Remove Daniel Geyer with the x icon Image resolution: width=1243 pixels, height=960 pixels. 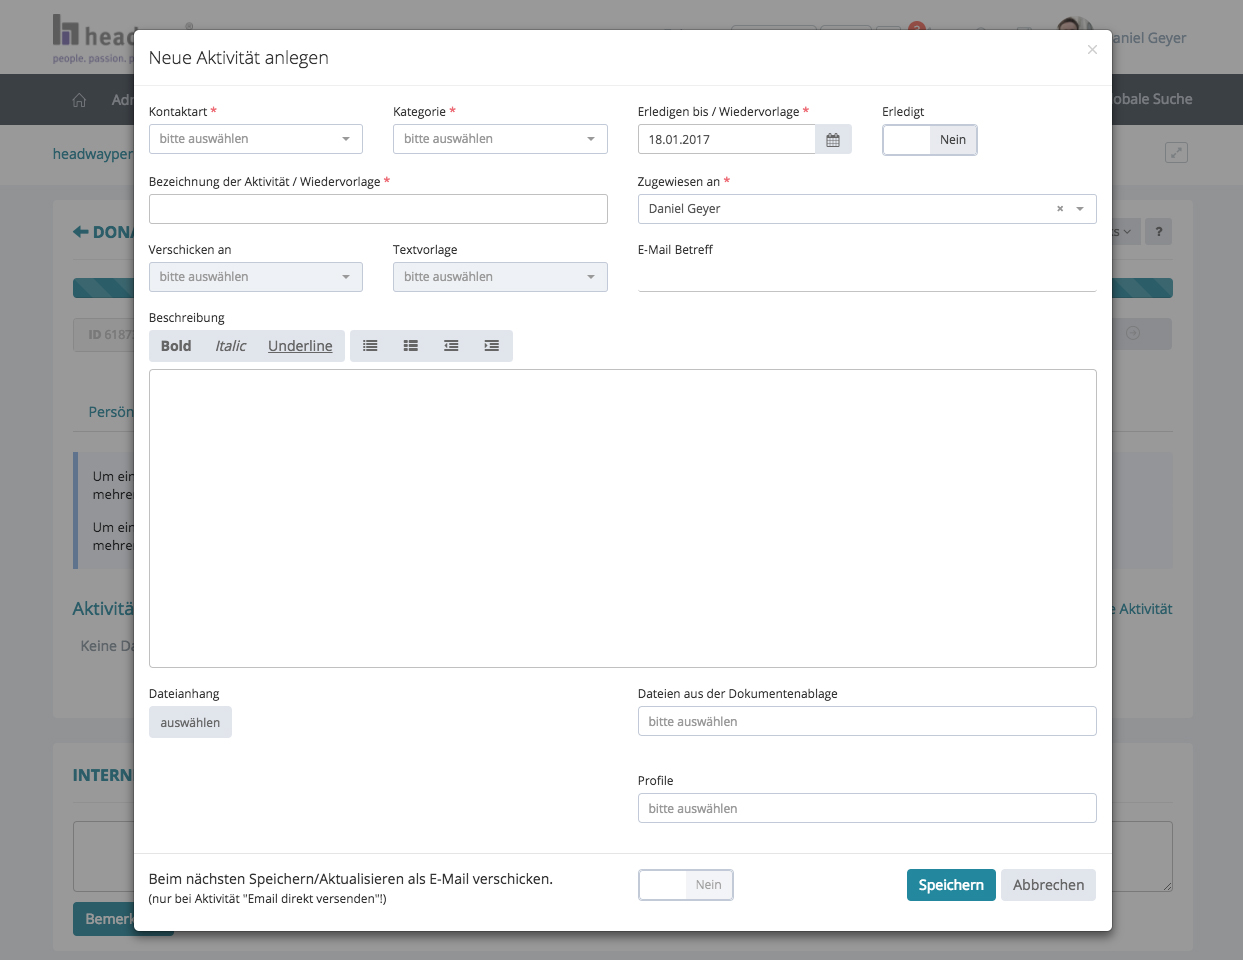tap(1060, 209)
